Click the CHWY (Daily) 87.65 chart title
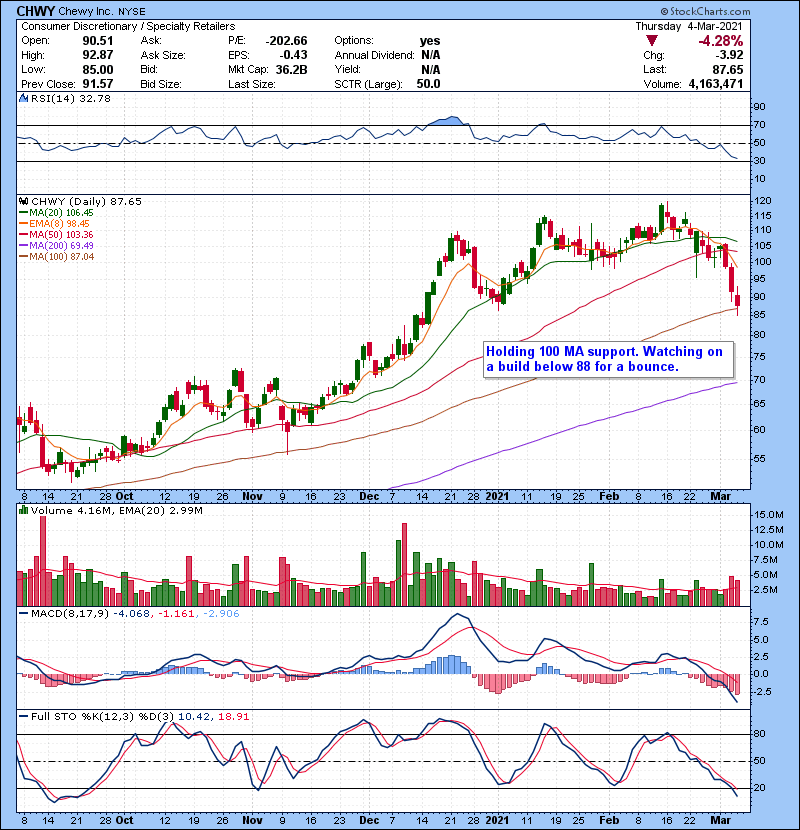The width and height of the screenshot is (800, 830). [86, 201]
